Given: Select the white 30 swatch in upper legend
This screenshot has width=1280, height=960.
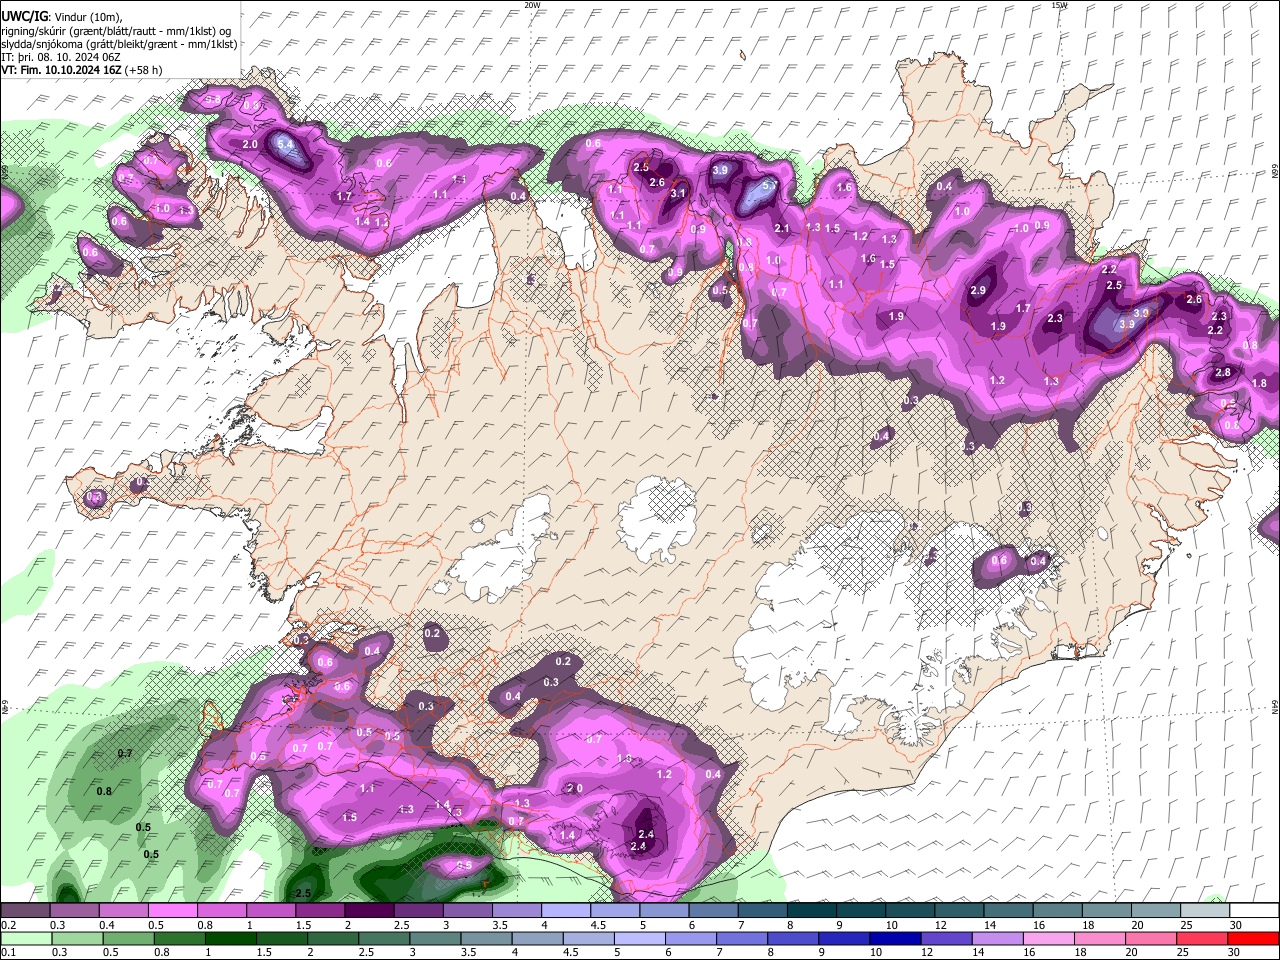Looking at the screenshot, I should coord(1254,911).
